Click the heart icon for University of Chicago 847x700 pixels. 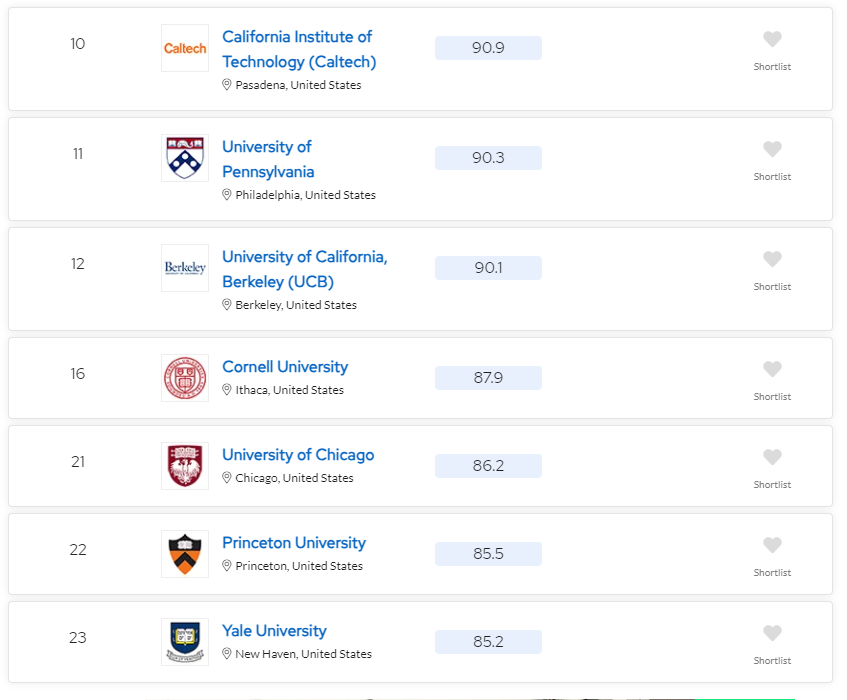[x=772, y=457]
